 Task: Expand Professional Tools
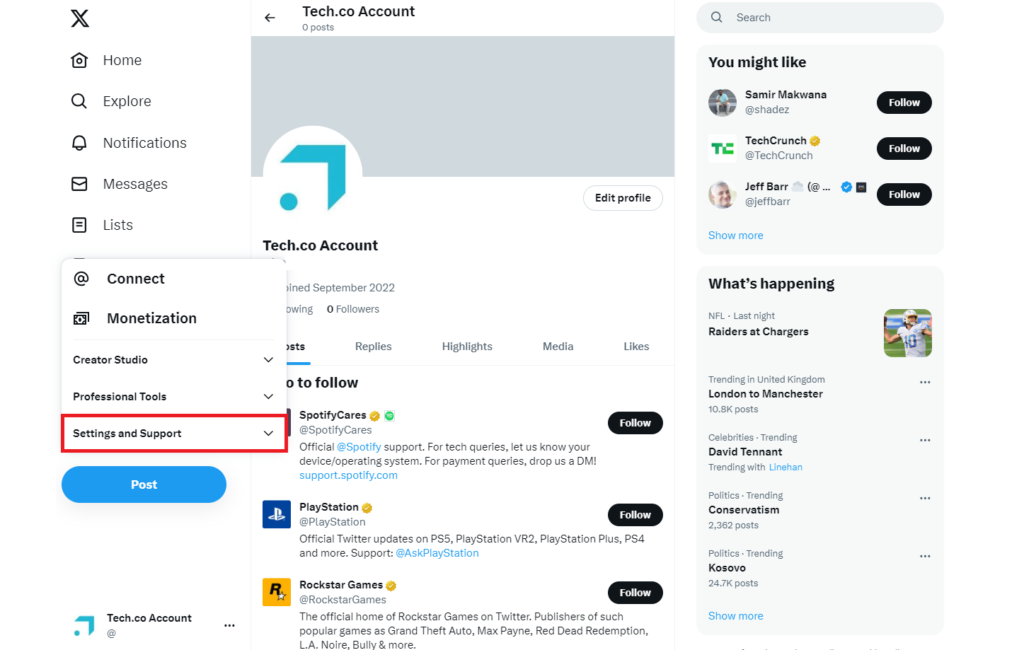(173, 396)
